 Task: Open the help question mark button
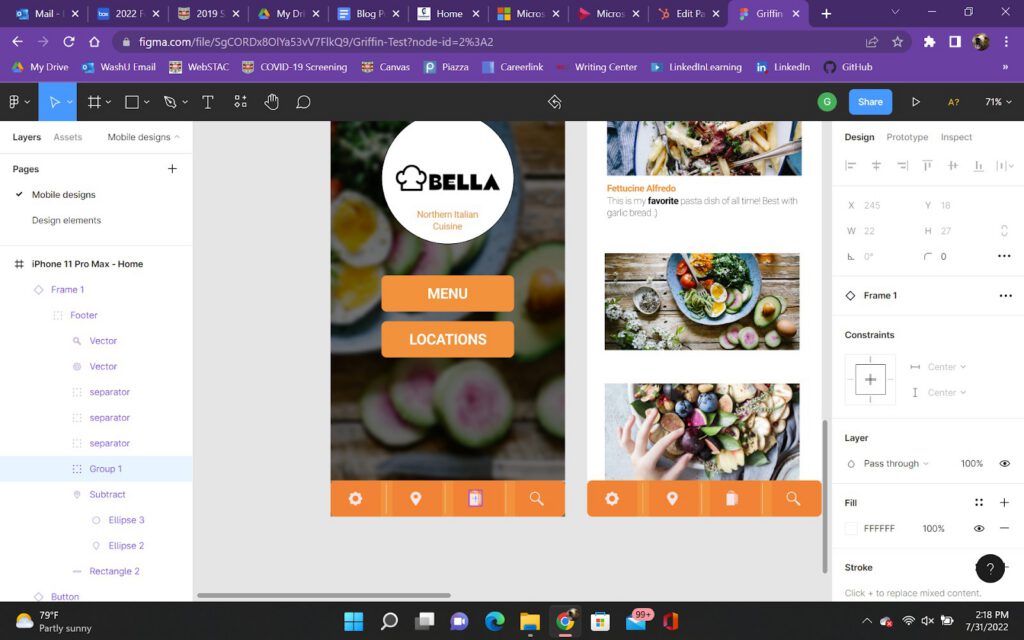click(989, 569)
